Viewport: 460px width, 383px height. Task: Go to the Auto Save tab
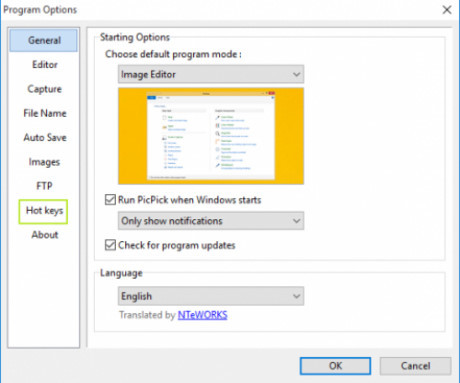(45, 137)
